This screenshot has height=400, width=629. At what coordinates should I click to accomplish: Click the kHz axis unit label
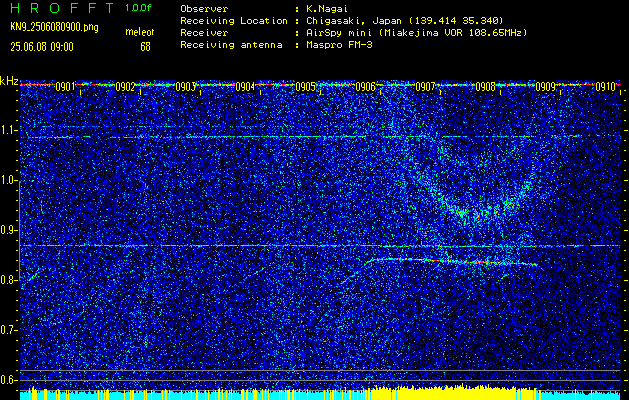9,81
